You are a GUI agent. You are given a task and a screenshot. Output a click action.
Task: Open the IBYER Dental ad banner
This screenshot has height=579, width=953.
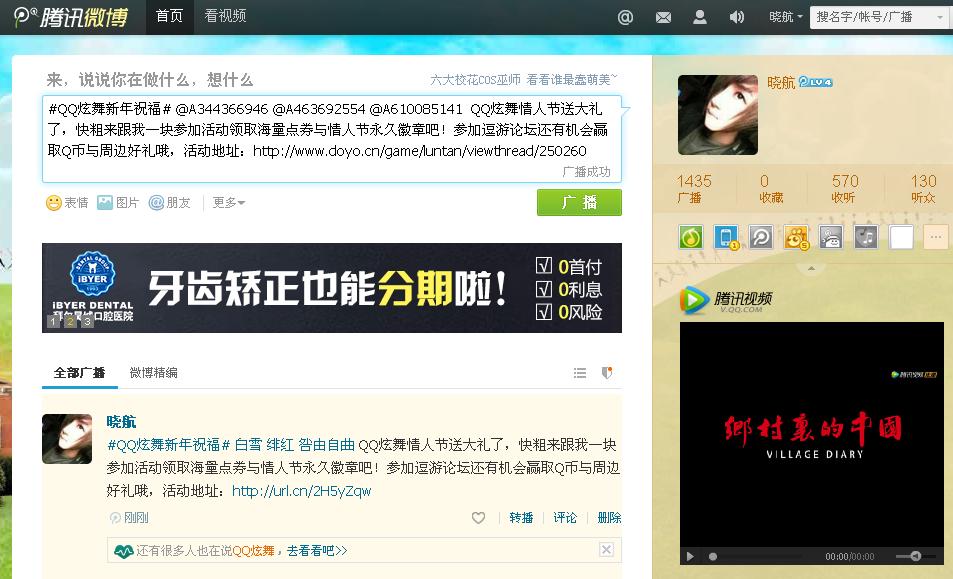(332, 288)
